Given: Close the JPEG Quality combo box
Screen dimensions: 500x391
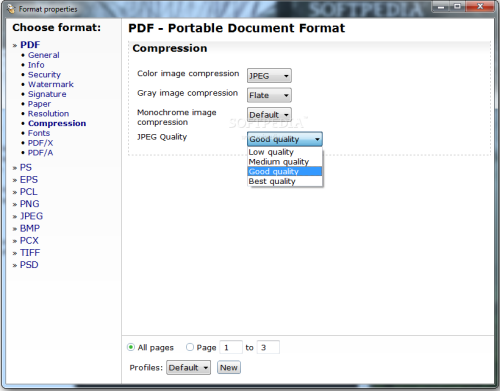Looking at the screenshot, I should point(285,139).
